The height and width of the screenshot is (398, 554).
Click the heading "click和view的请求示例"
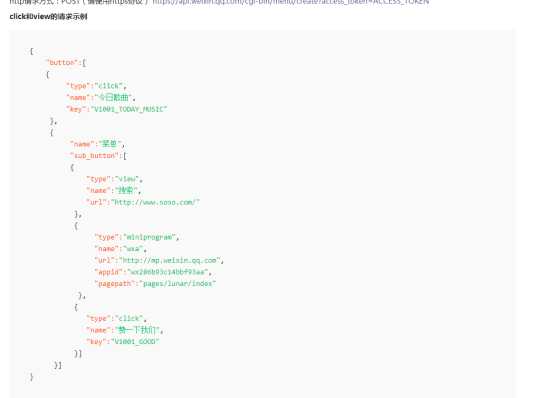pos(48,17)
